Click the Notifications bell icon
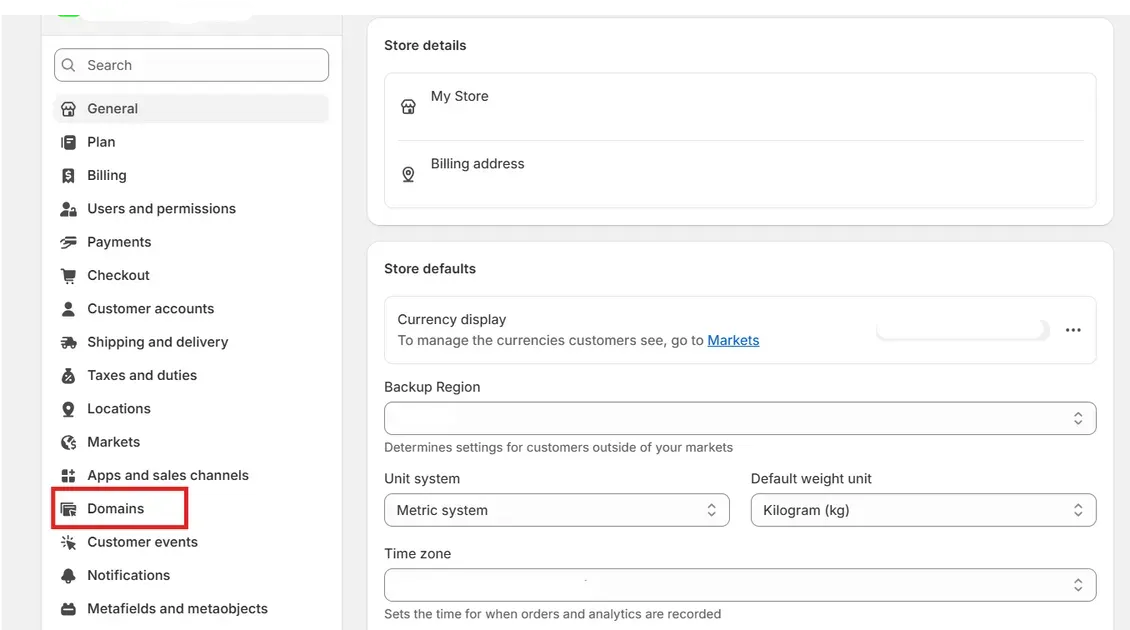This screenshot has height=630, width=1130. pos(68,576)
